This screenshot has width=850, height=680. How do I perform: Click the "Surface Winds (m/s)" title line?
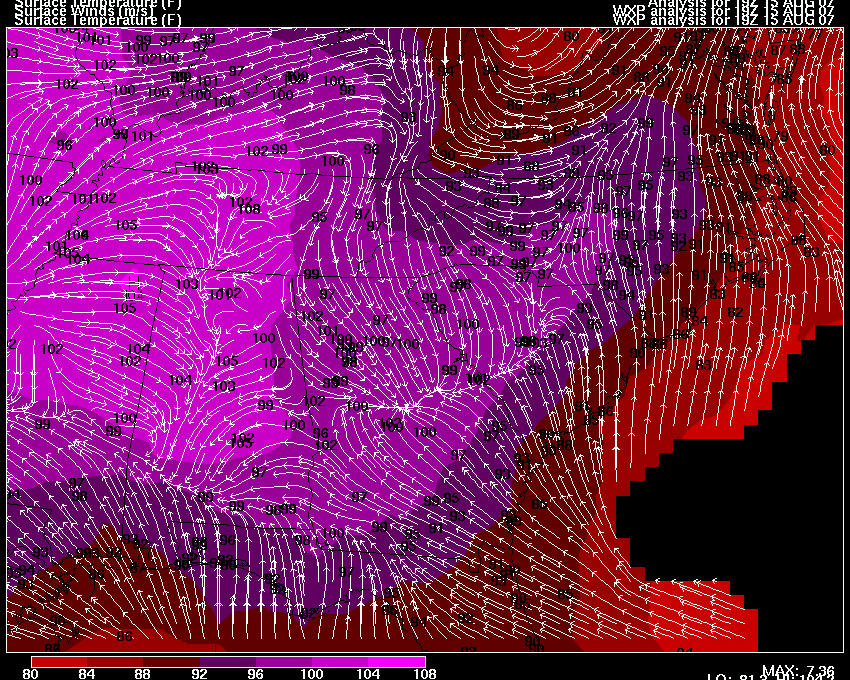click(85, 11)
